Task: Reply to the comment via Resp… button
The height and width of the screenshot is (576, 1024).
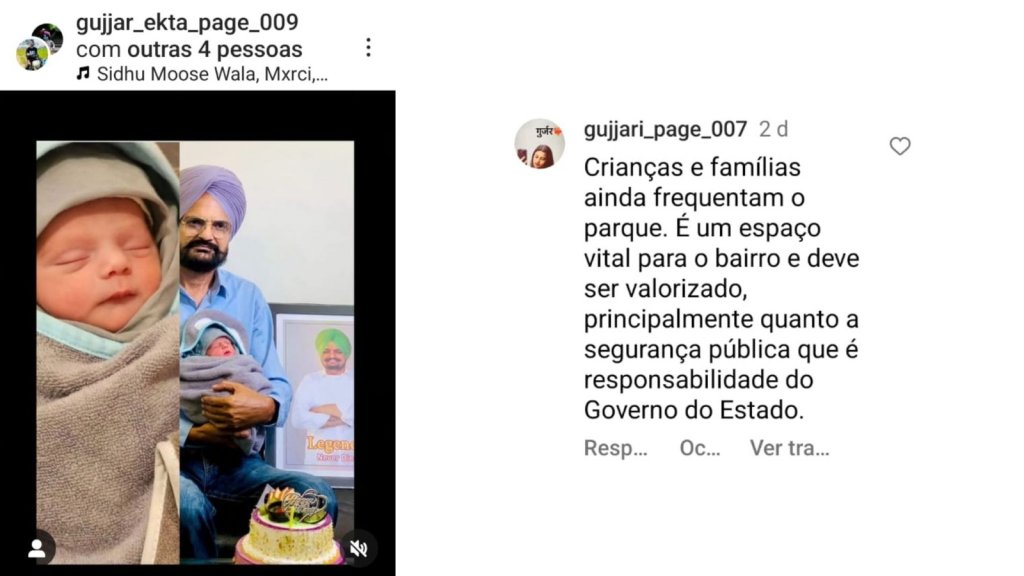Action: point(615,448)
